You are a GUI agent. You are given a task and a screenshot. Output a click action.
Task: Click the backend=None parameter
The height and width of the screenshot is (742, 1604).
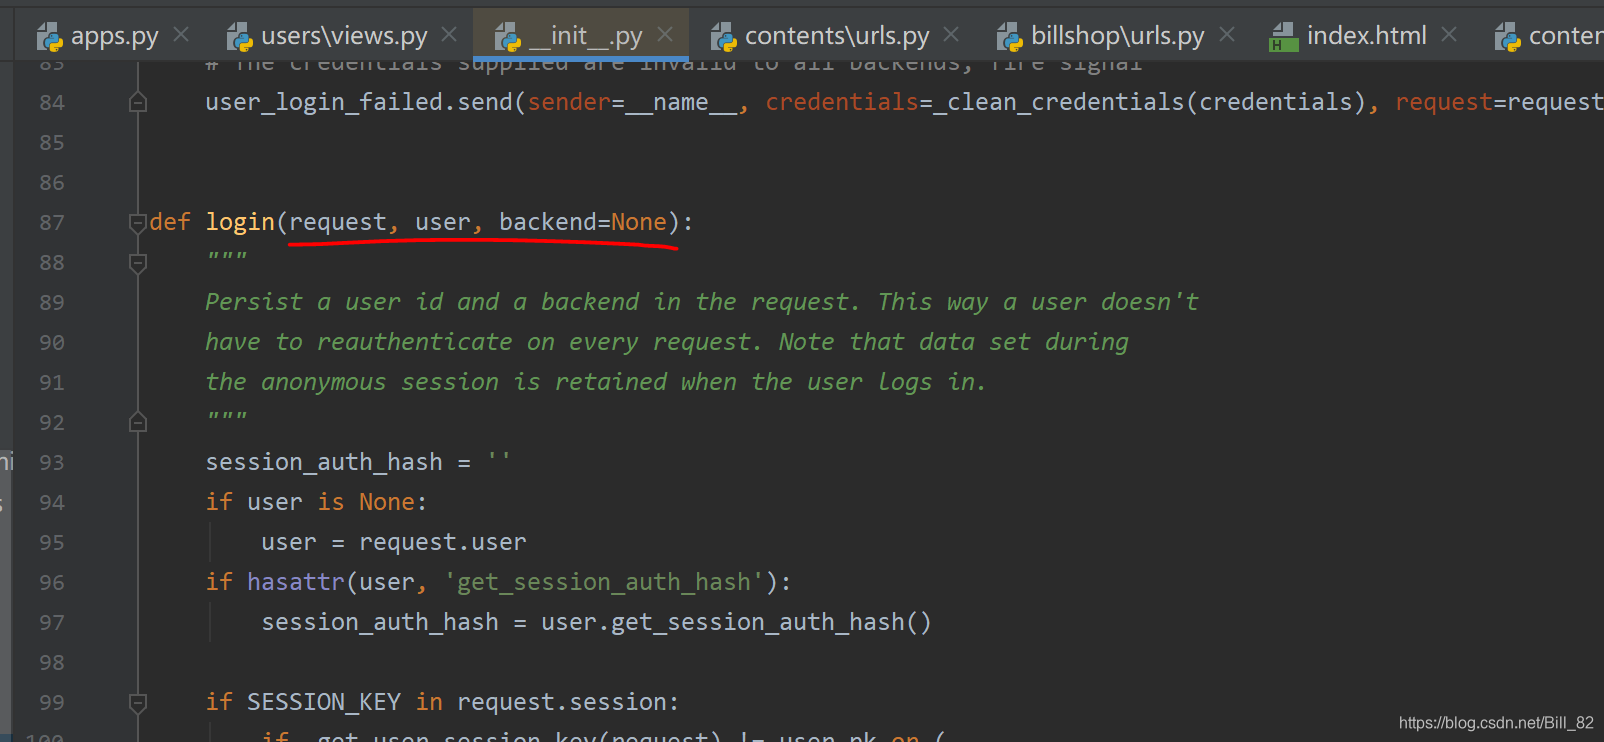pyautogui.click(x=583, y=222)
